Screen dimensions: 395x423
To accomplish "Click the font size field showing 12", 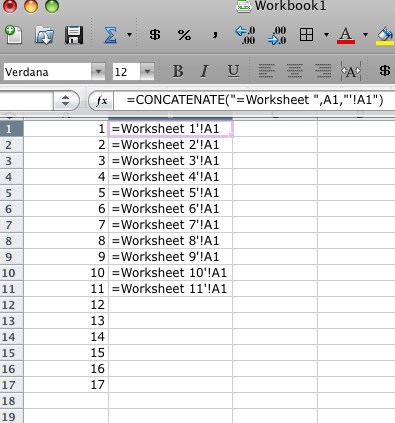I will click(126, 72).
